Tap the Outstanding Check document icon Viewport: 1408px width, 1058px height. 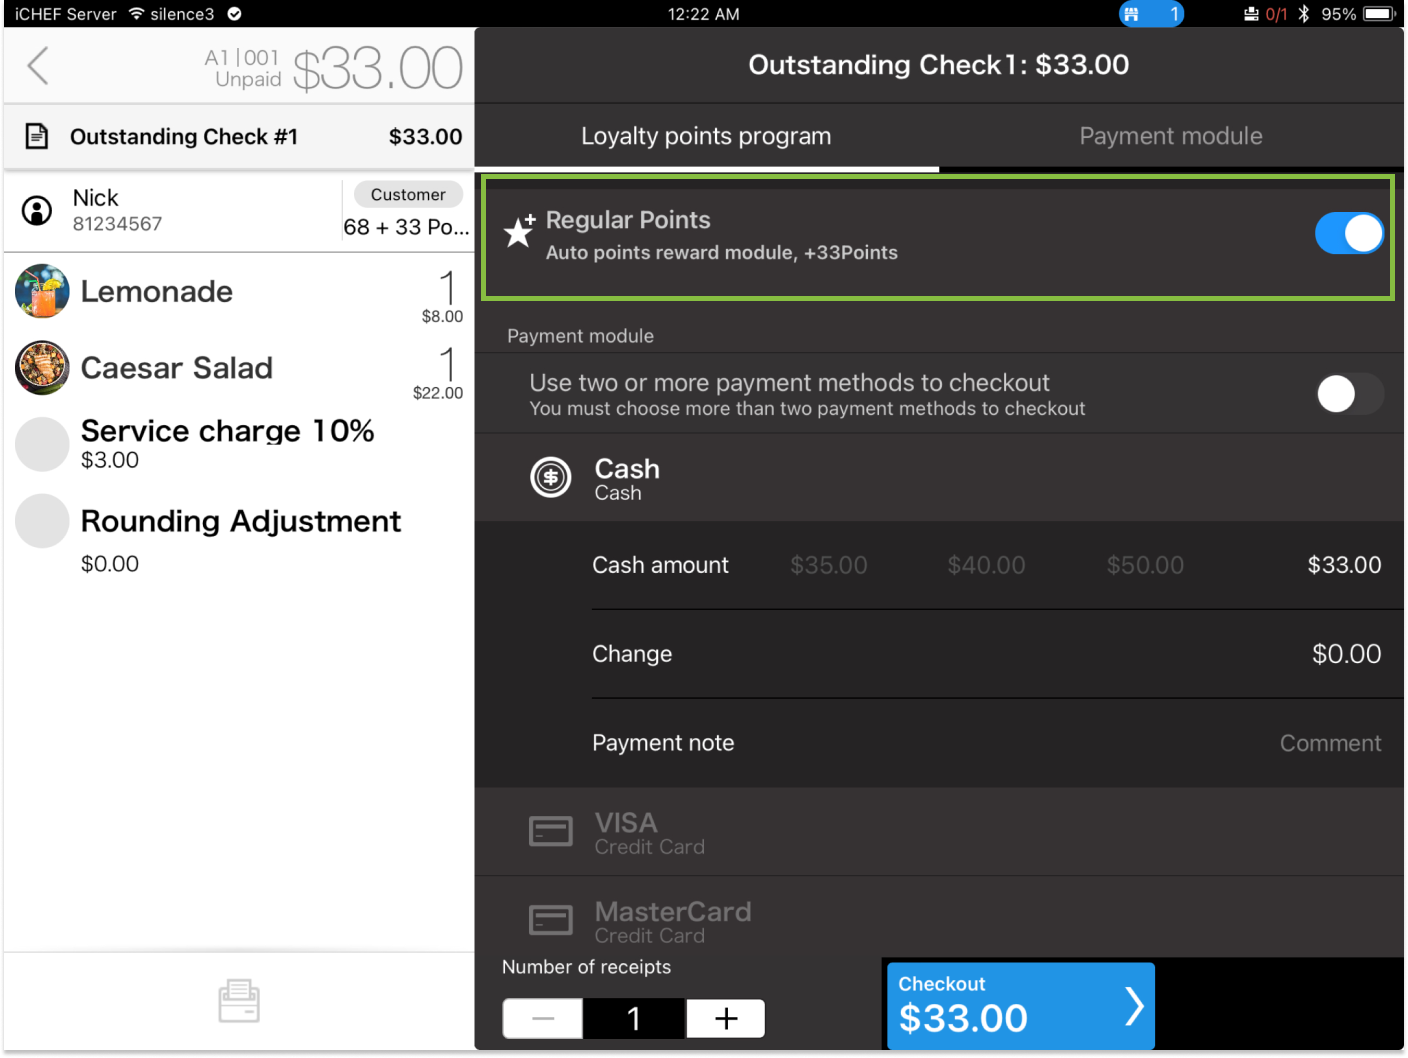tap(37, 136)
